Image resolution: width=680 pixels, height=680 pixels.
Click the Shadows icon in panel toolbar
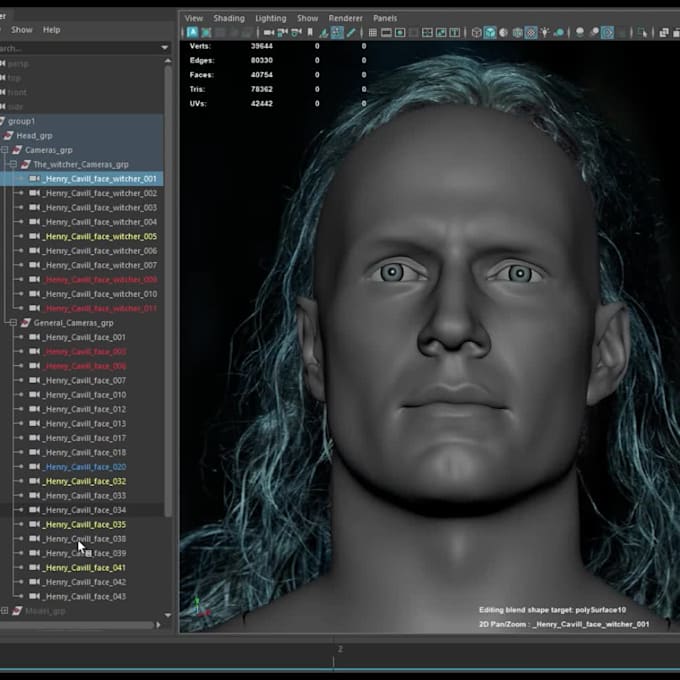(559, 33)
